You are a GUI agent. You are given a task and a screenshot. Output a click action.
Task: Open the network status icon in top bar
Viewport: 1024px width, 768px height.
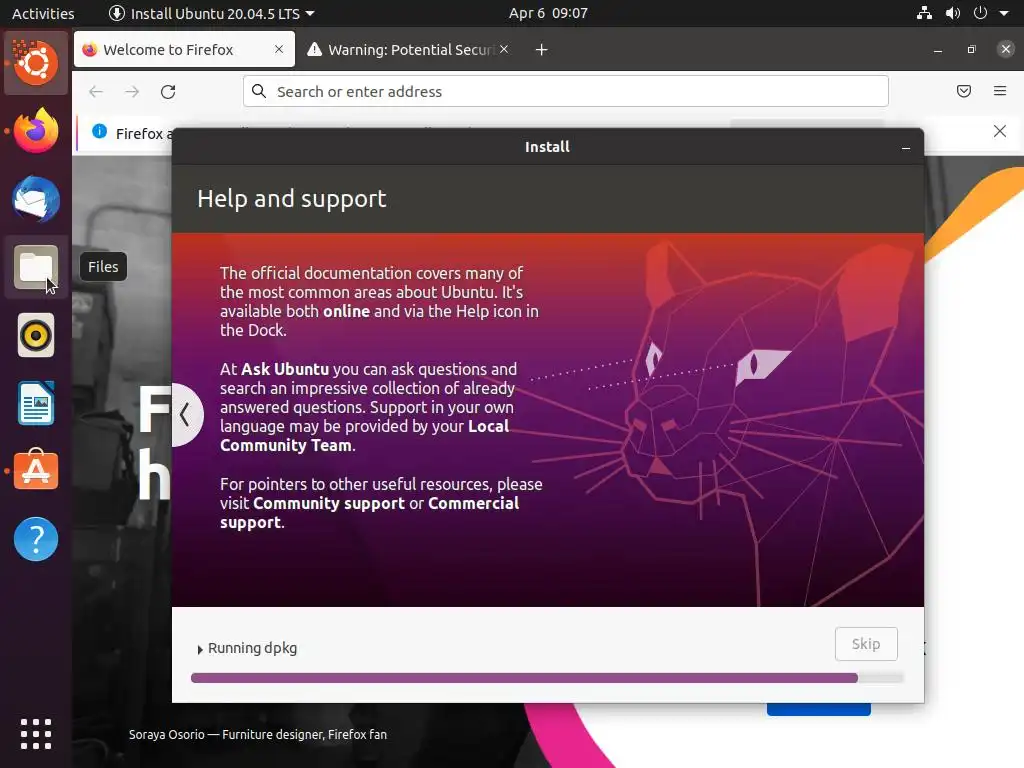[924, 13]
